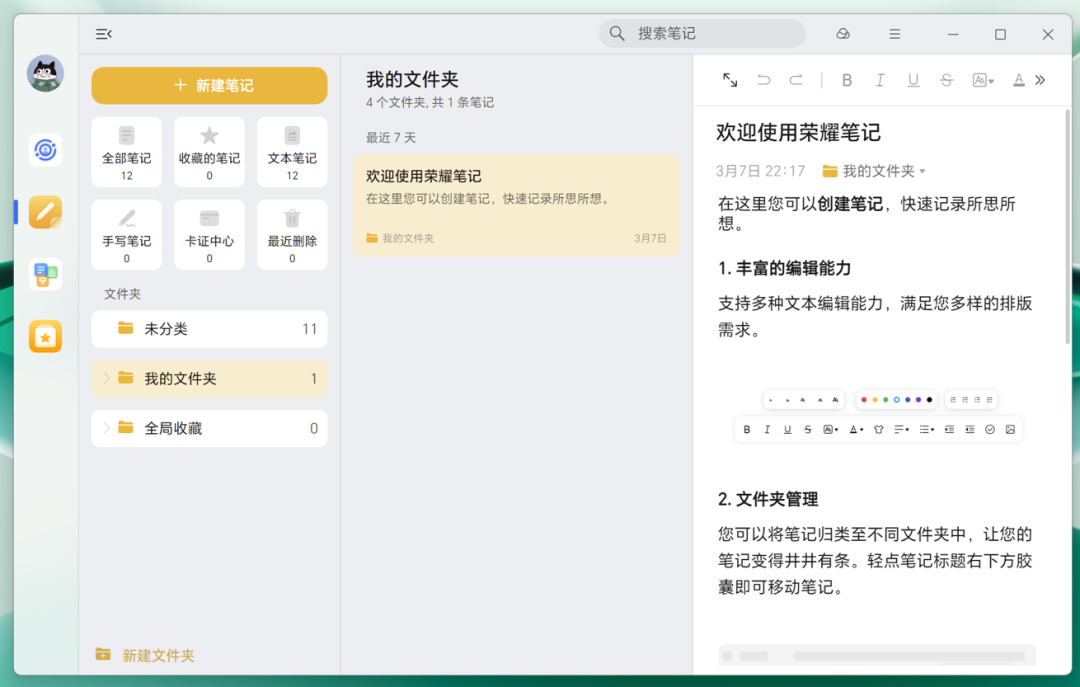Open 文本笔记 category tile
This screenshot has height=687, width=1080.
click(292, 152)
